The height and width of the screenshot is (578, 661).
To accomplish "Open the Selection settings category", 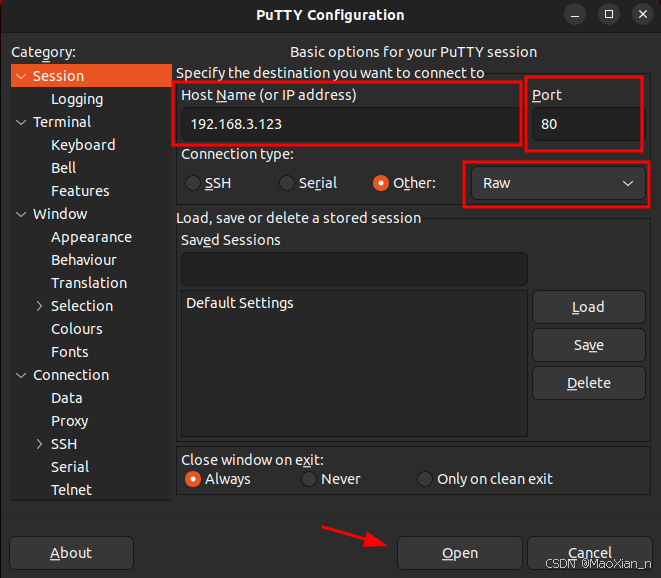I will 82,306.
